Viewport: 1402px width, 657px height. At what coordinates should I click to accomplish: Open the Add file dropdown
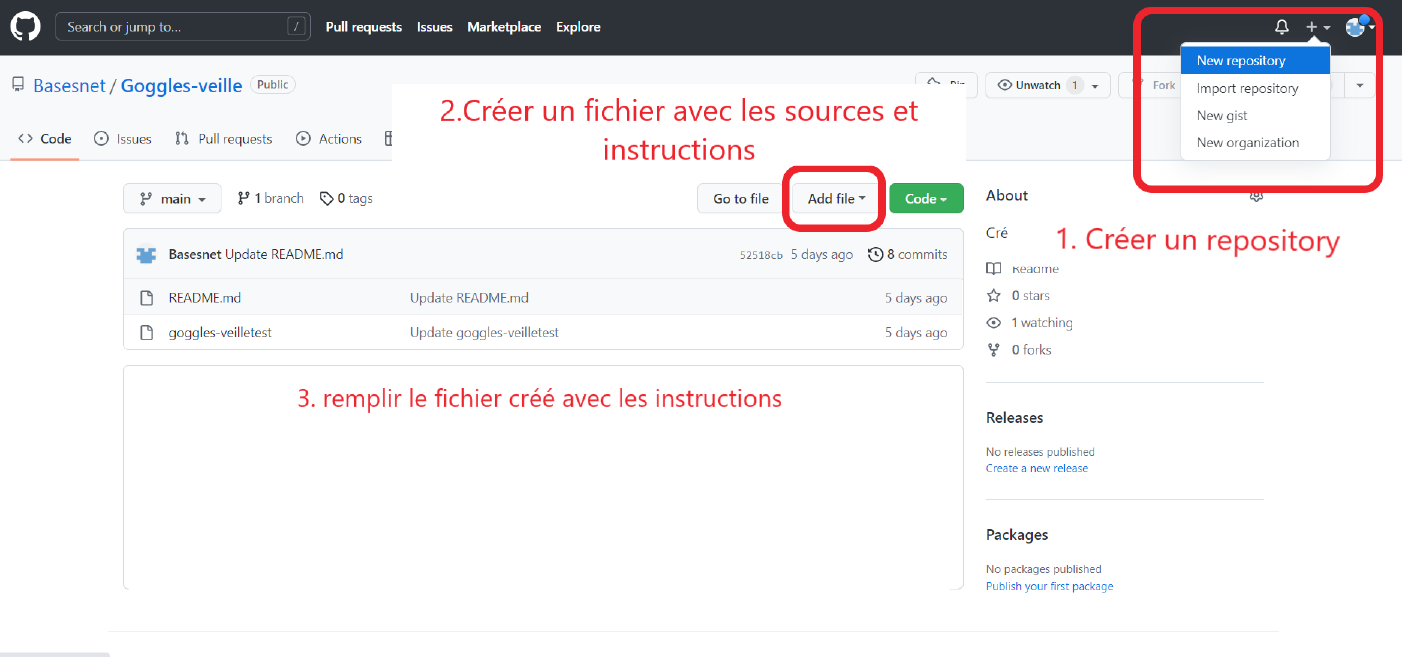coord(836,199)
